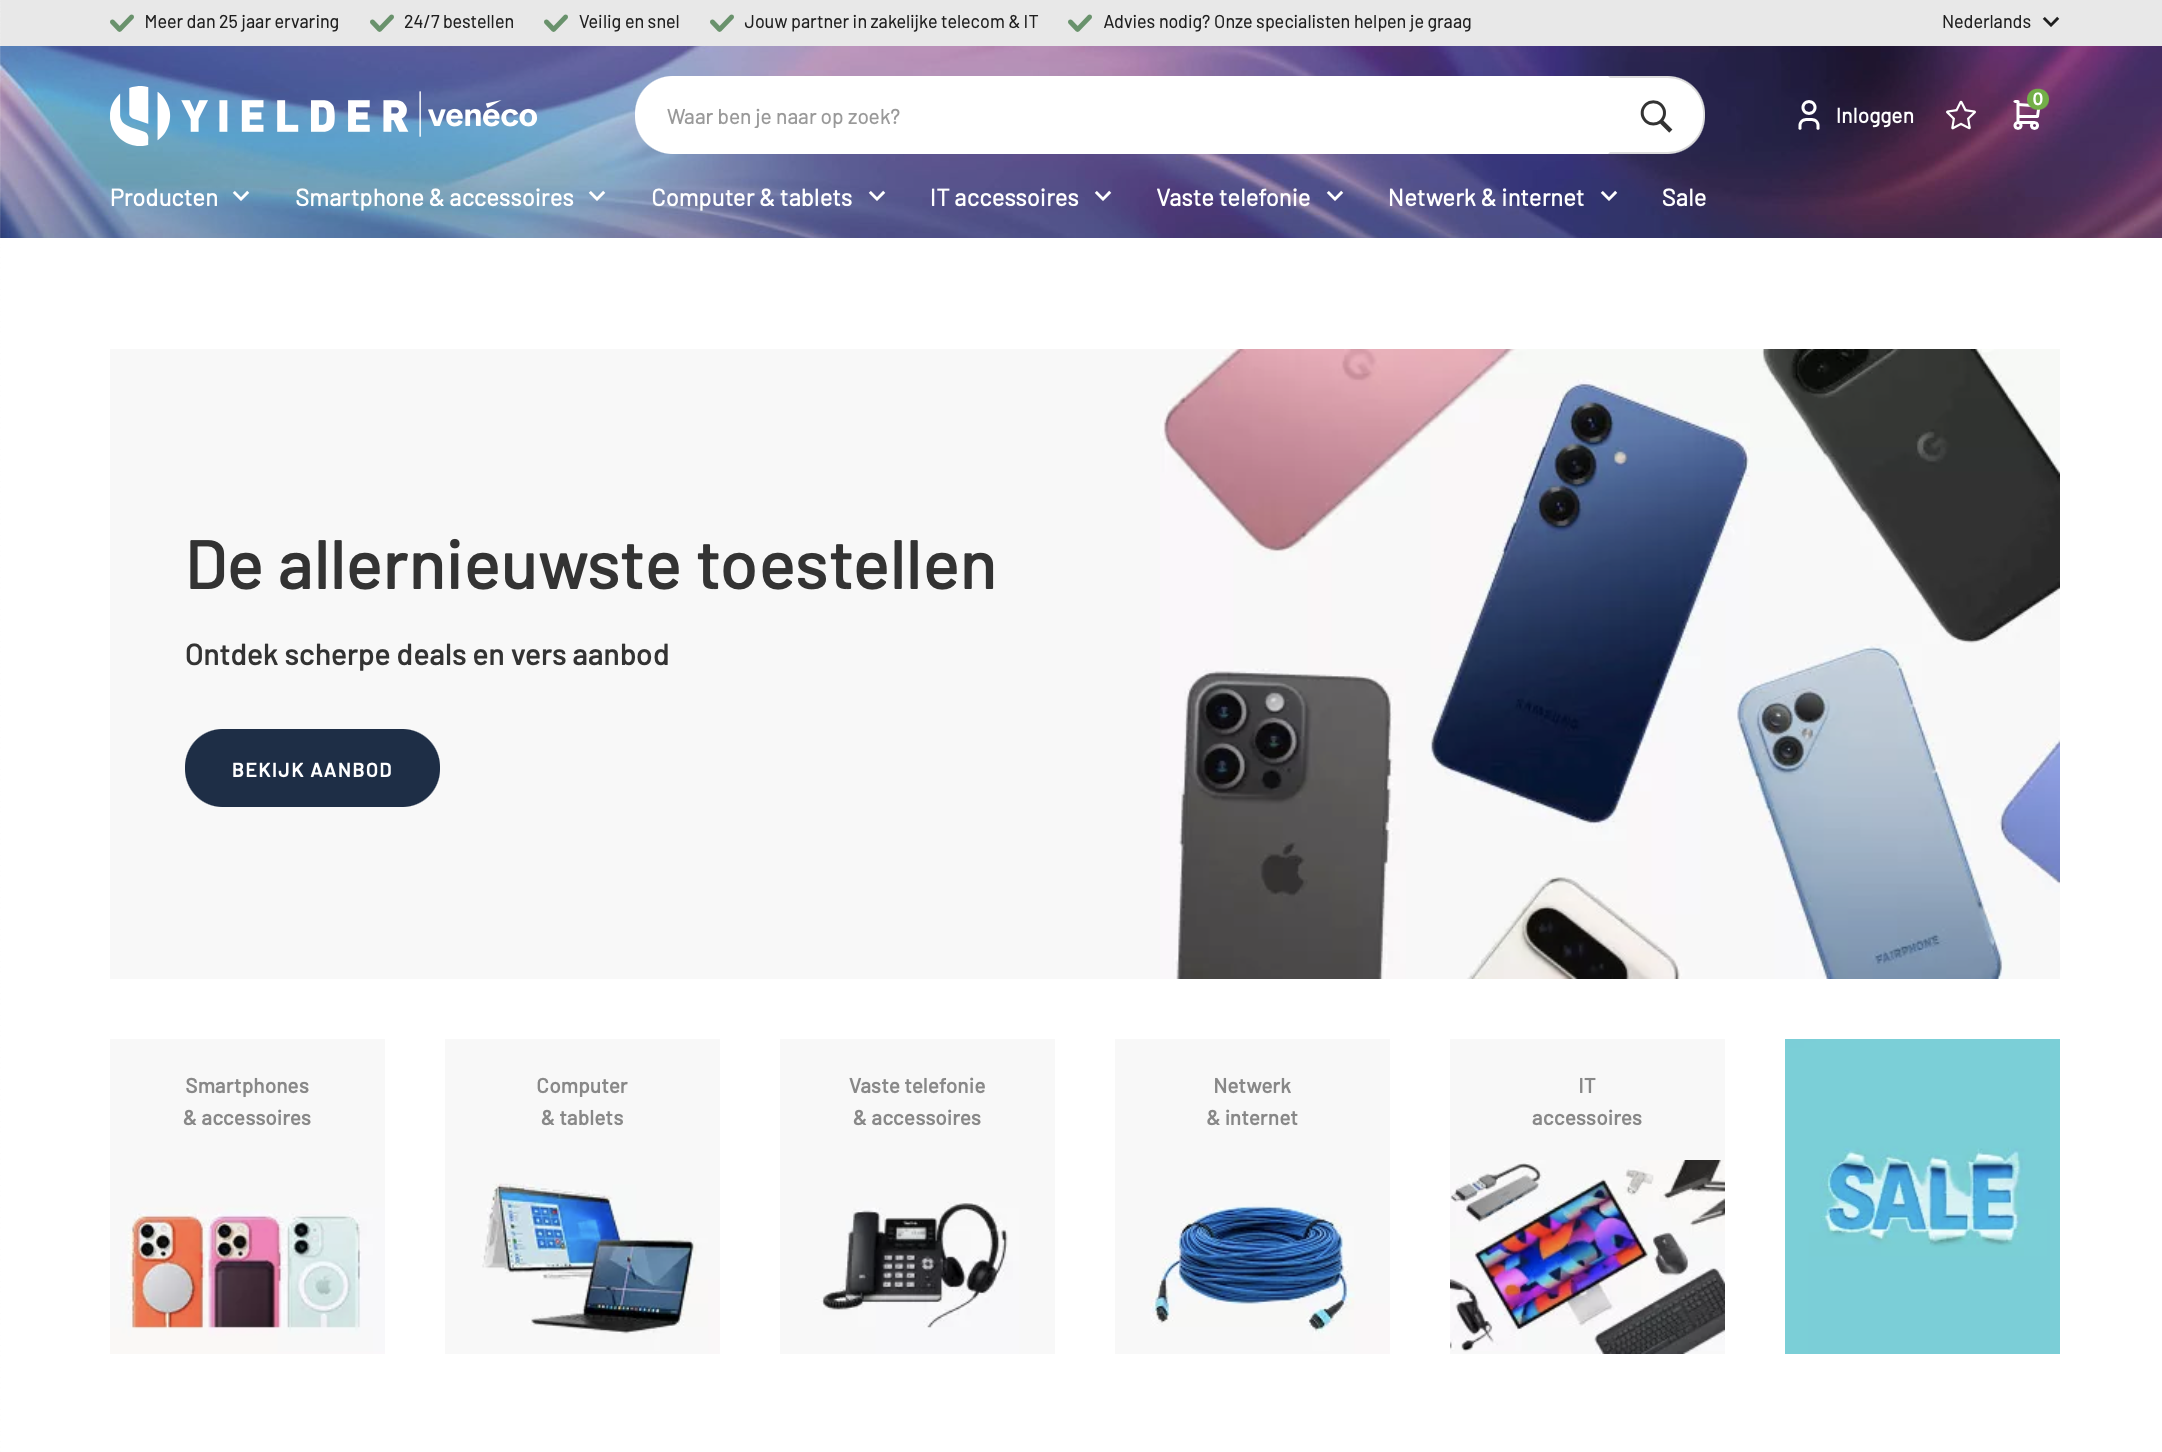Select the Sale menu item
Image resolution: width=2162 pixels, height=1452 pixels.
[1684, 198]
